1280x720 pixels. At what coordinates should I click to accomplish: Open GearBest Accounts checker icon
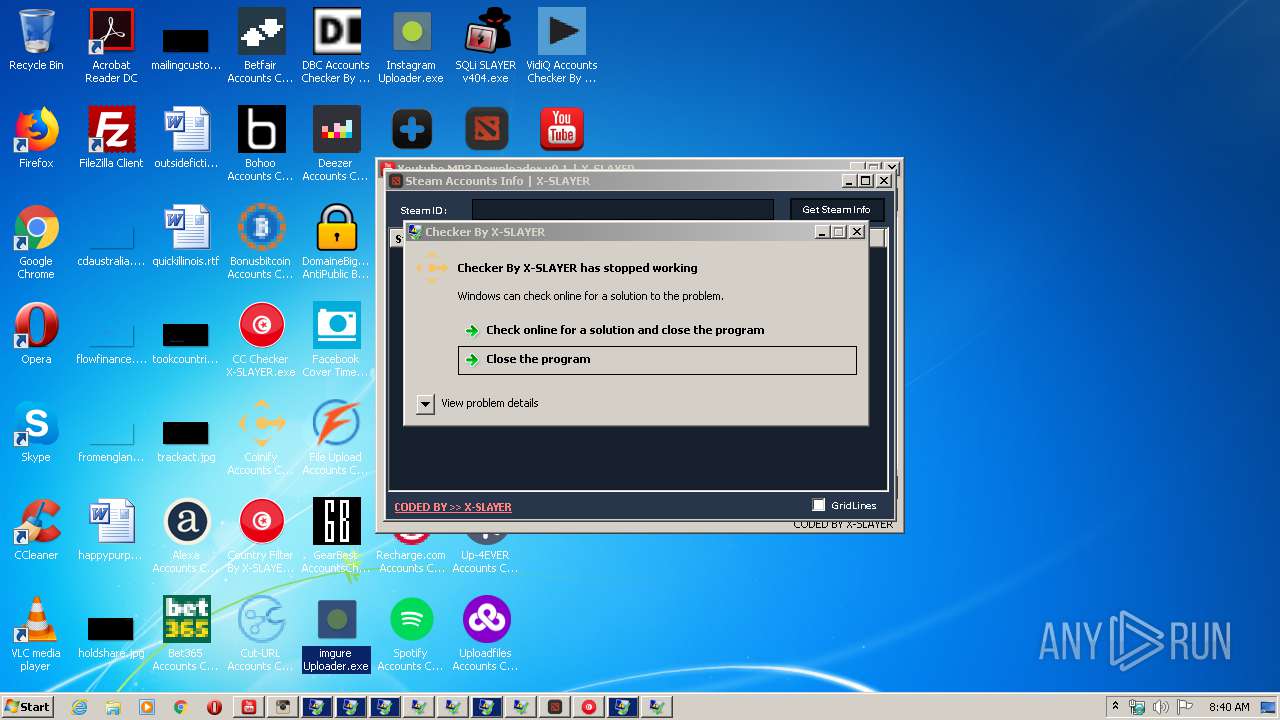point(336,536)
